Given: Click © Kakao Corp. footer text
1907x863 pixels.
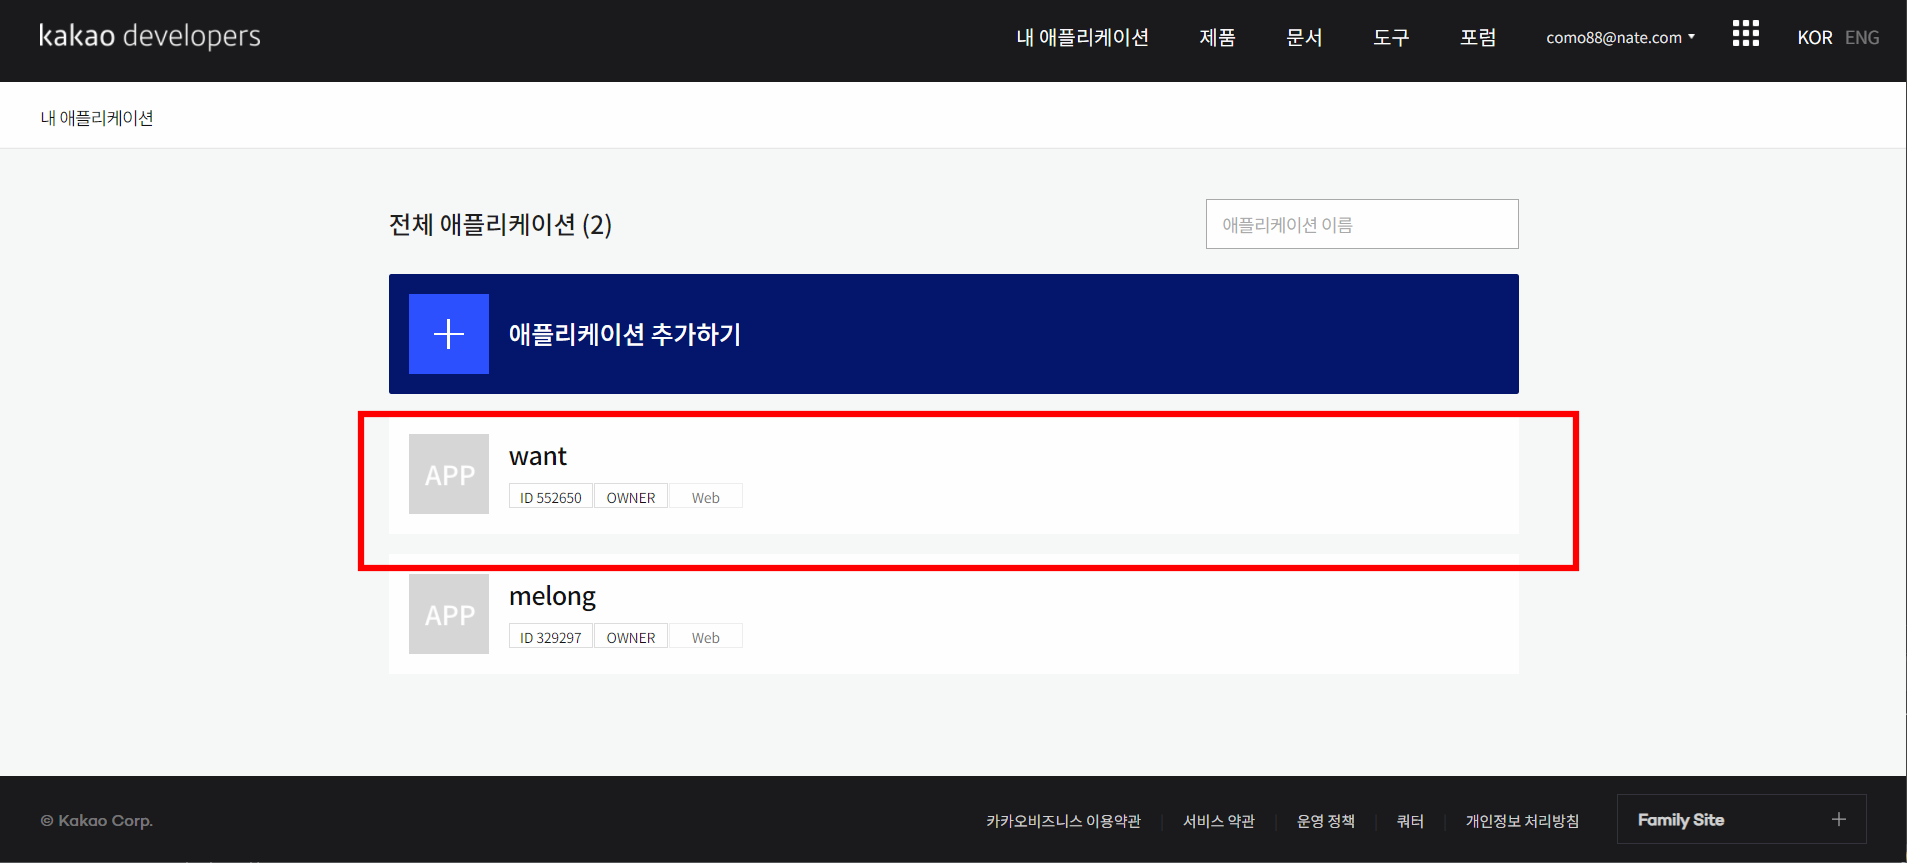Looking at the screenshot, I should [x=97, y=821].
